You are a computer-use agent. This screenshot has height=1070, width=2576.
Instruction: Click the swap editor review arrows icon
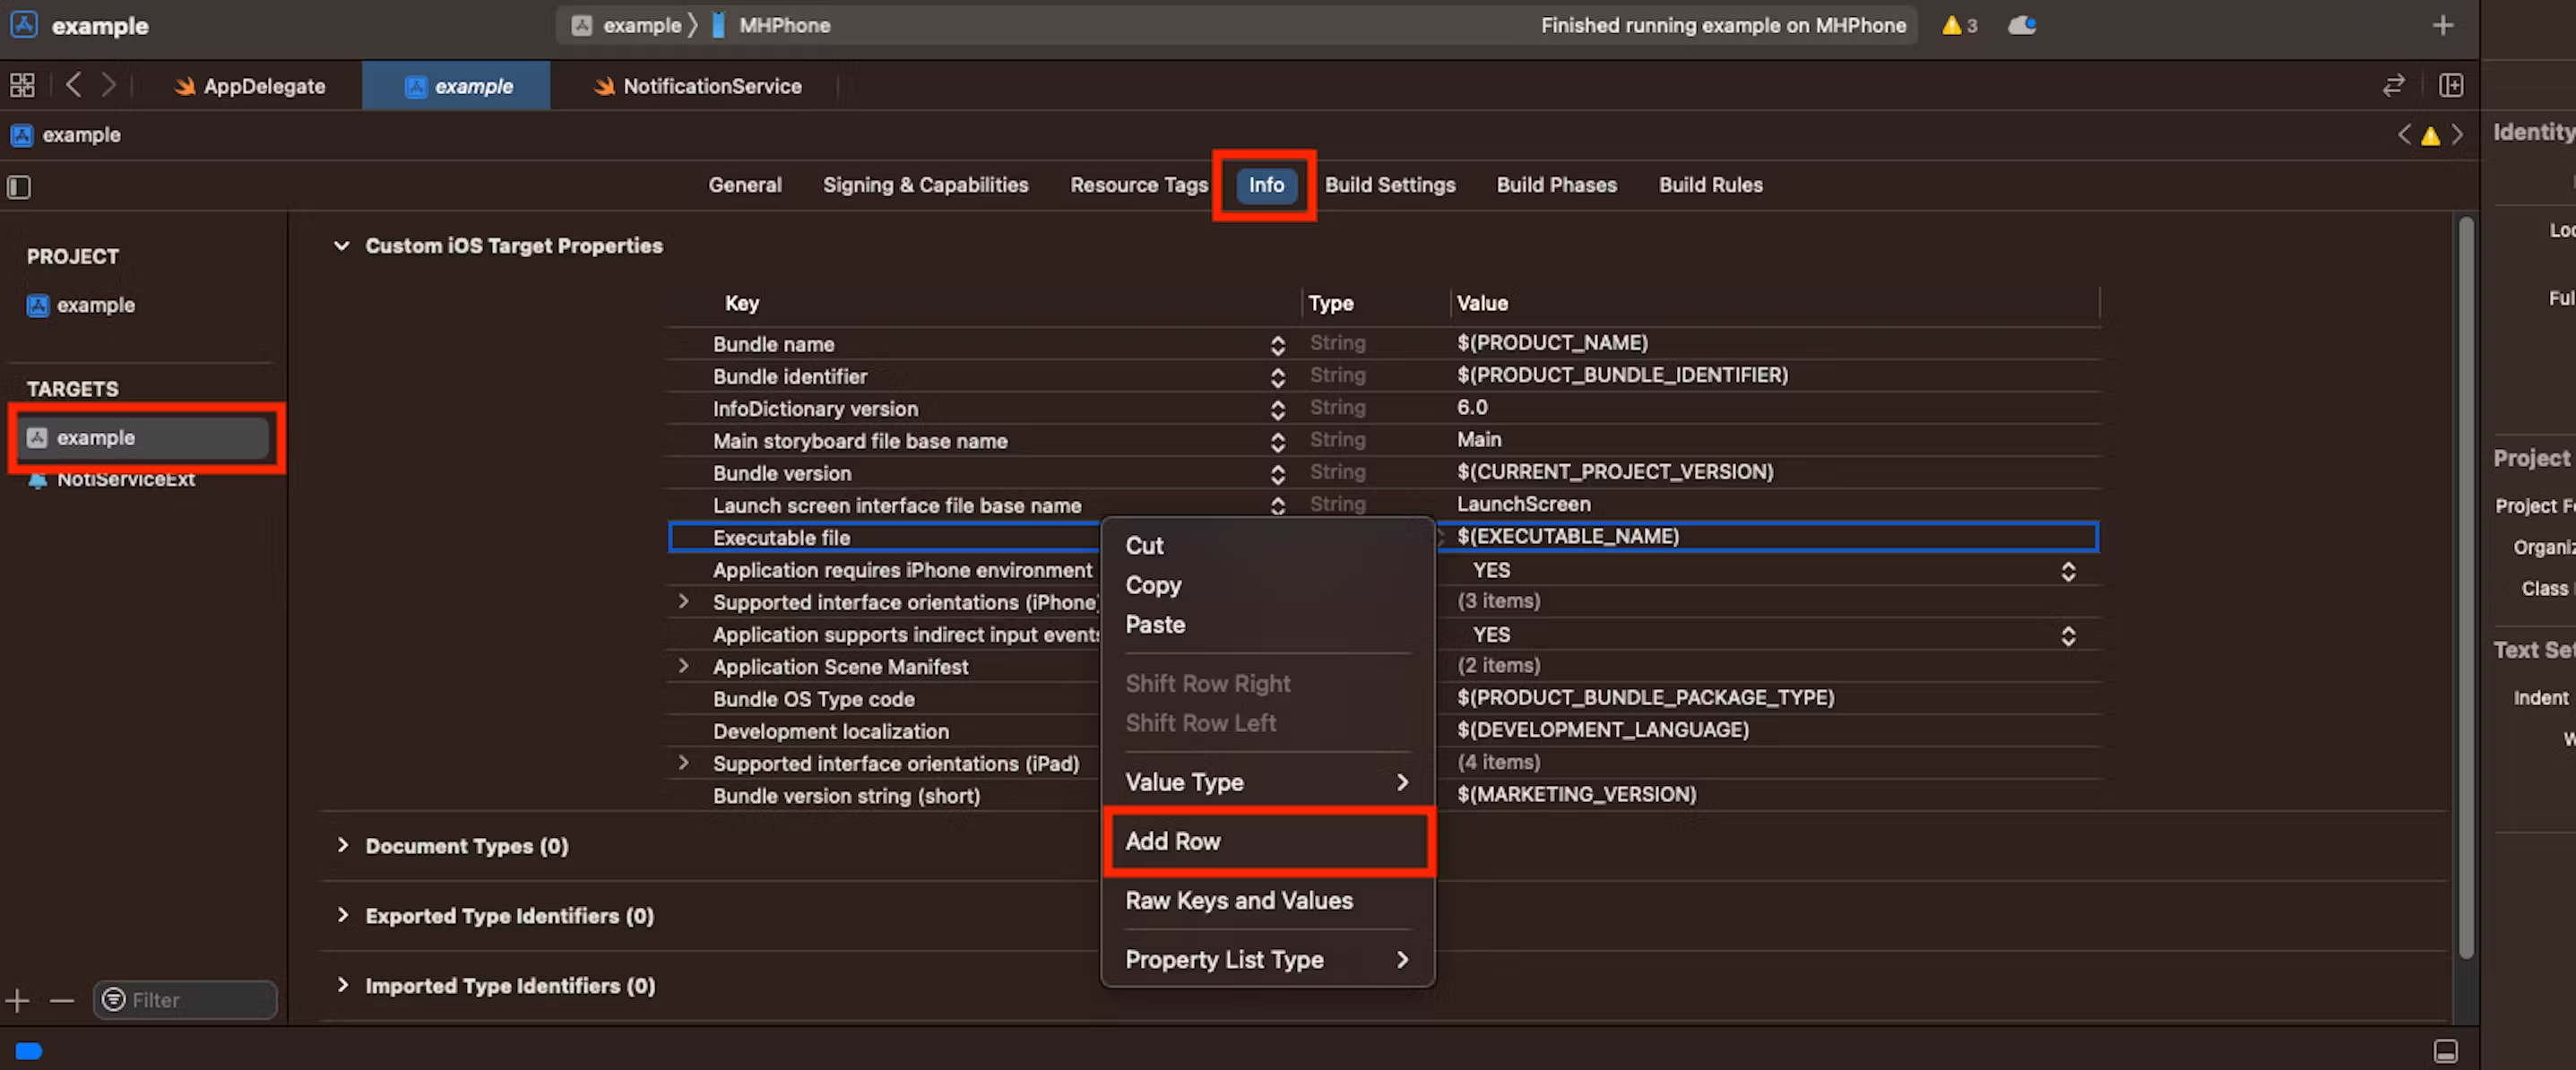point(2393,86)
